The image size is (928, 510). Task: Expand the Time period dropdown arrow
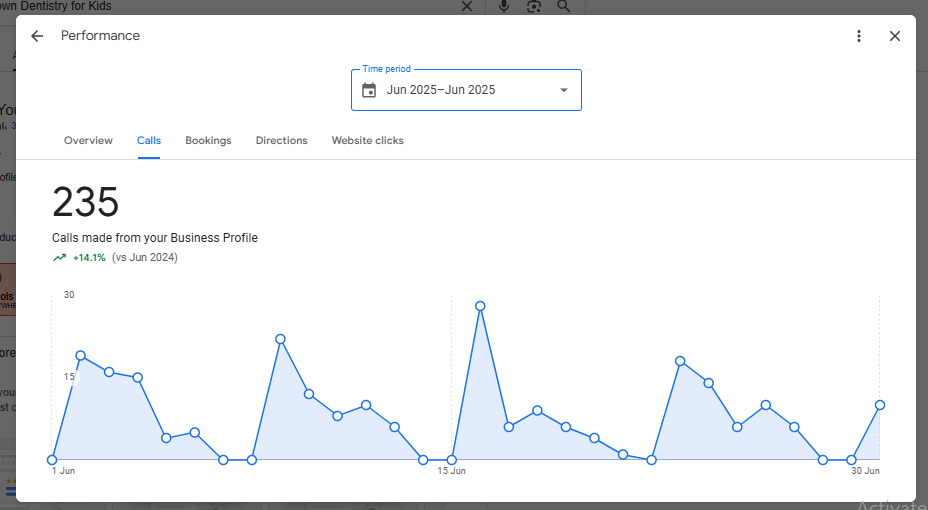(563, 90)
